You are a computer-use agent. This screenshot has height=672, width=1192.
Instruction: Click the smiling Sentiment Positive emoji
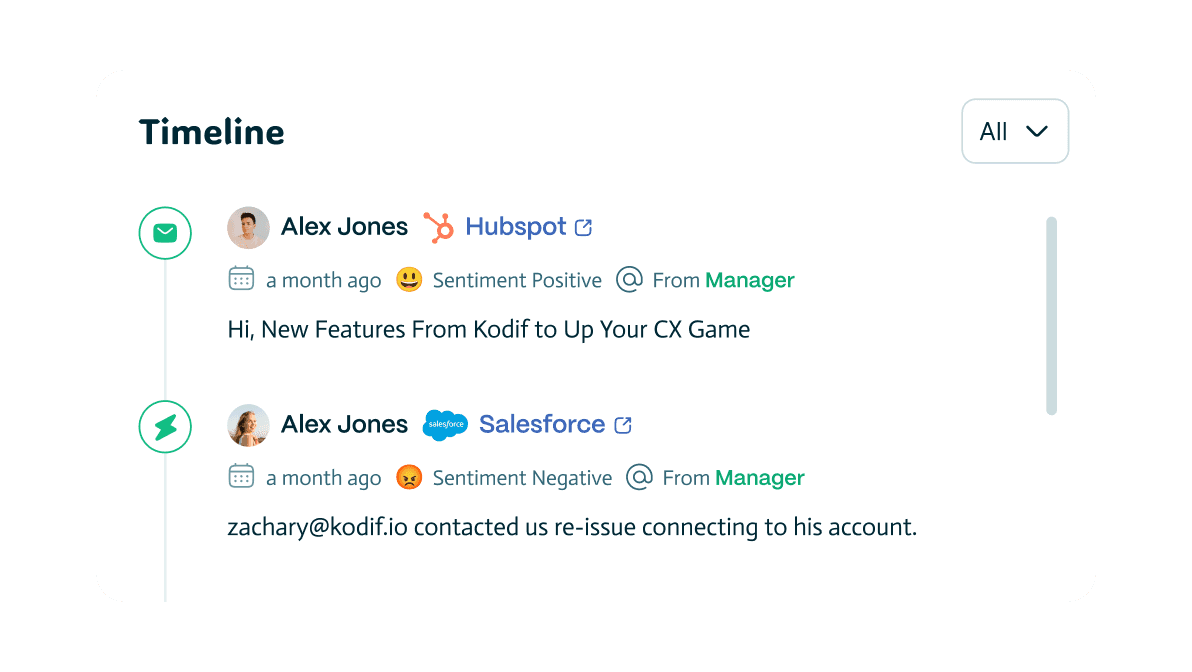[409, 280]
